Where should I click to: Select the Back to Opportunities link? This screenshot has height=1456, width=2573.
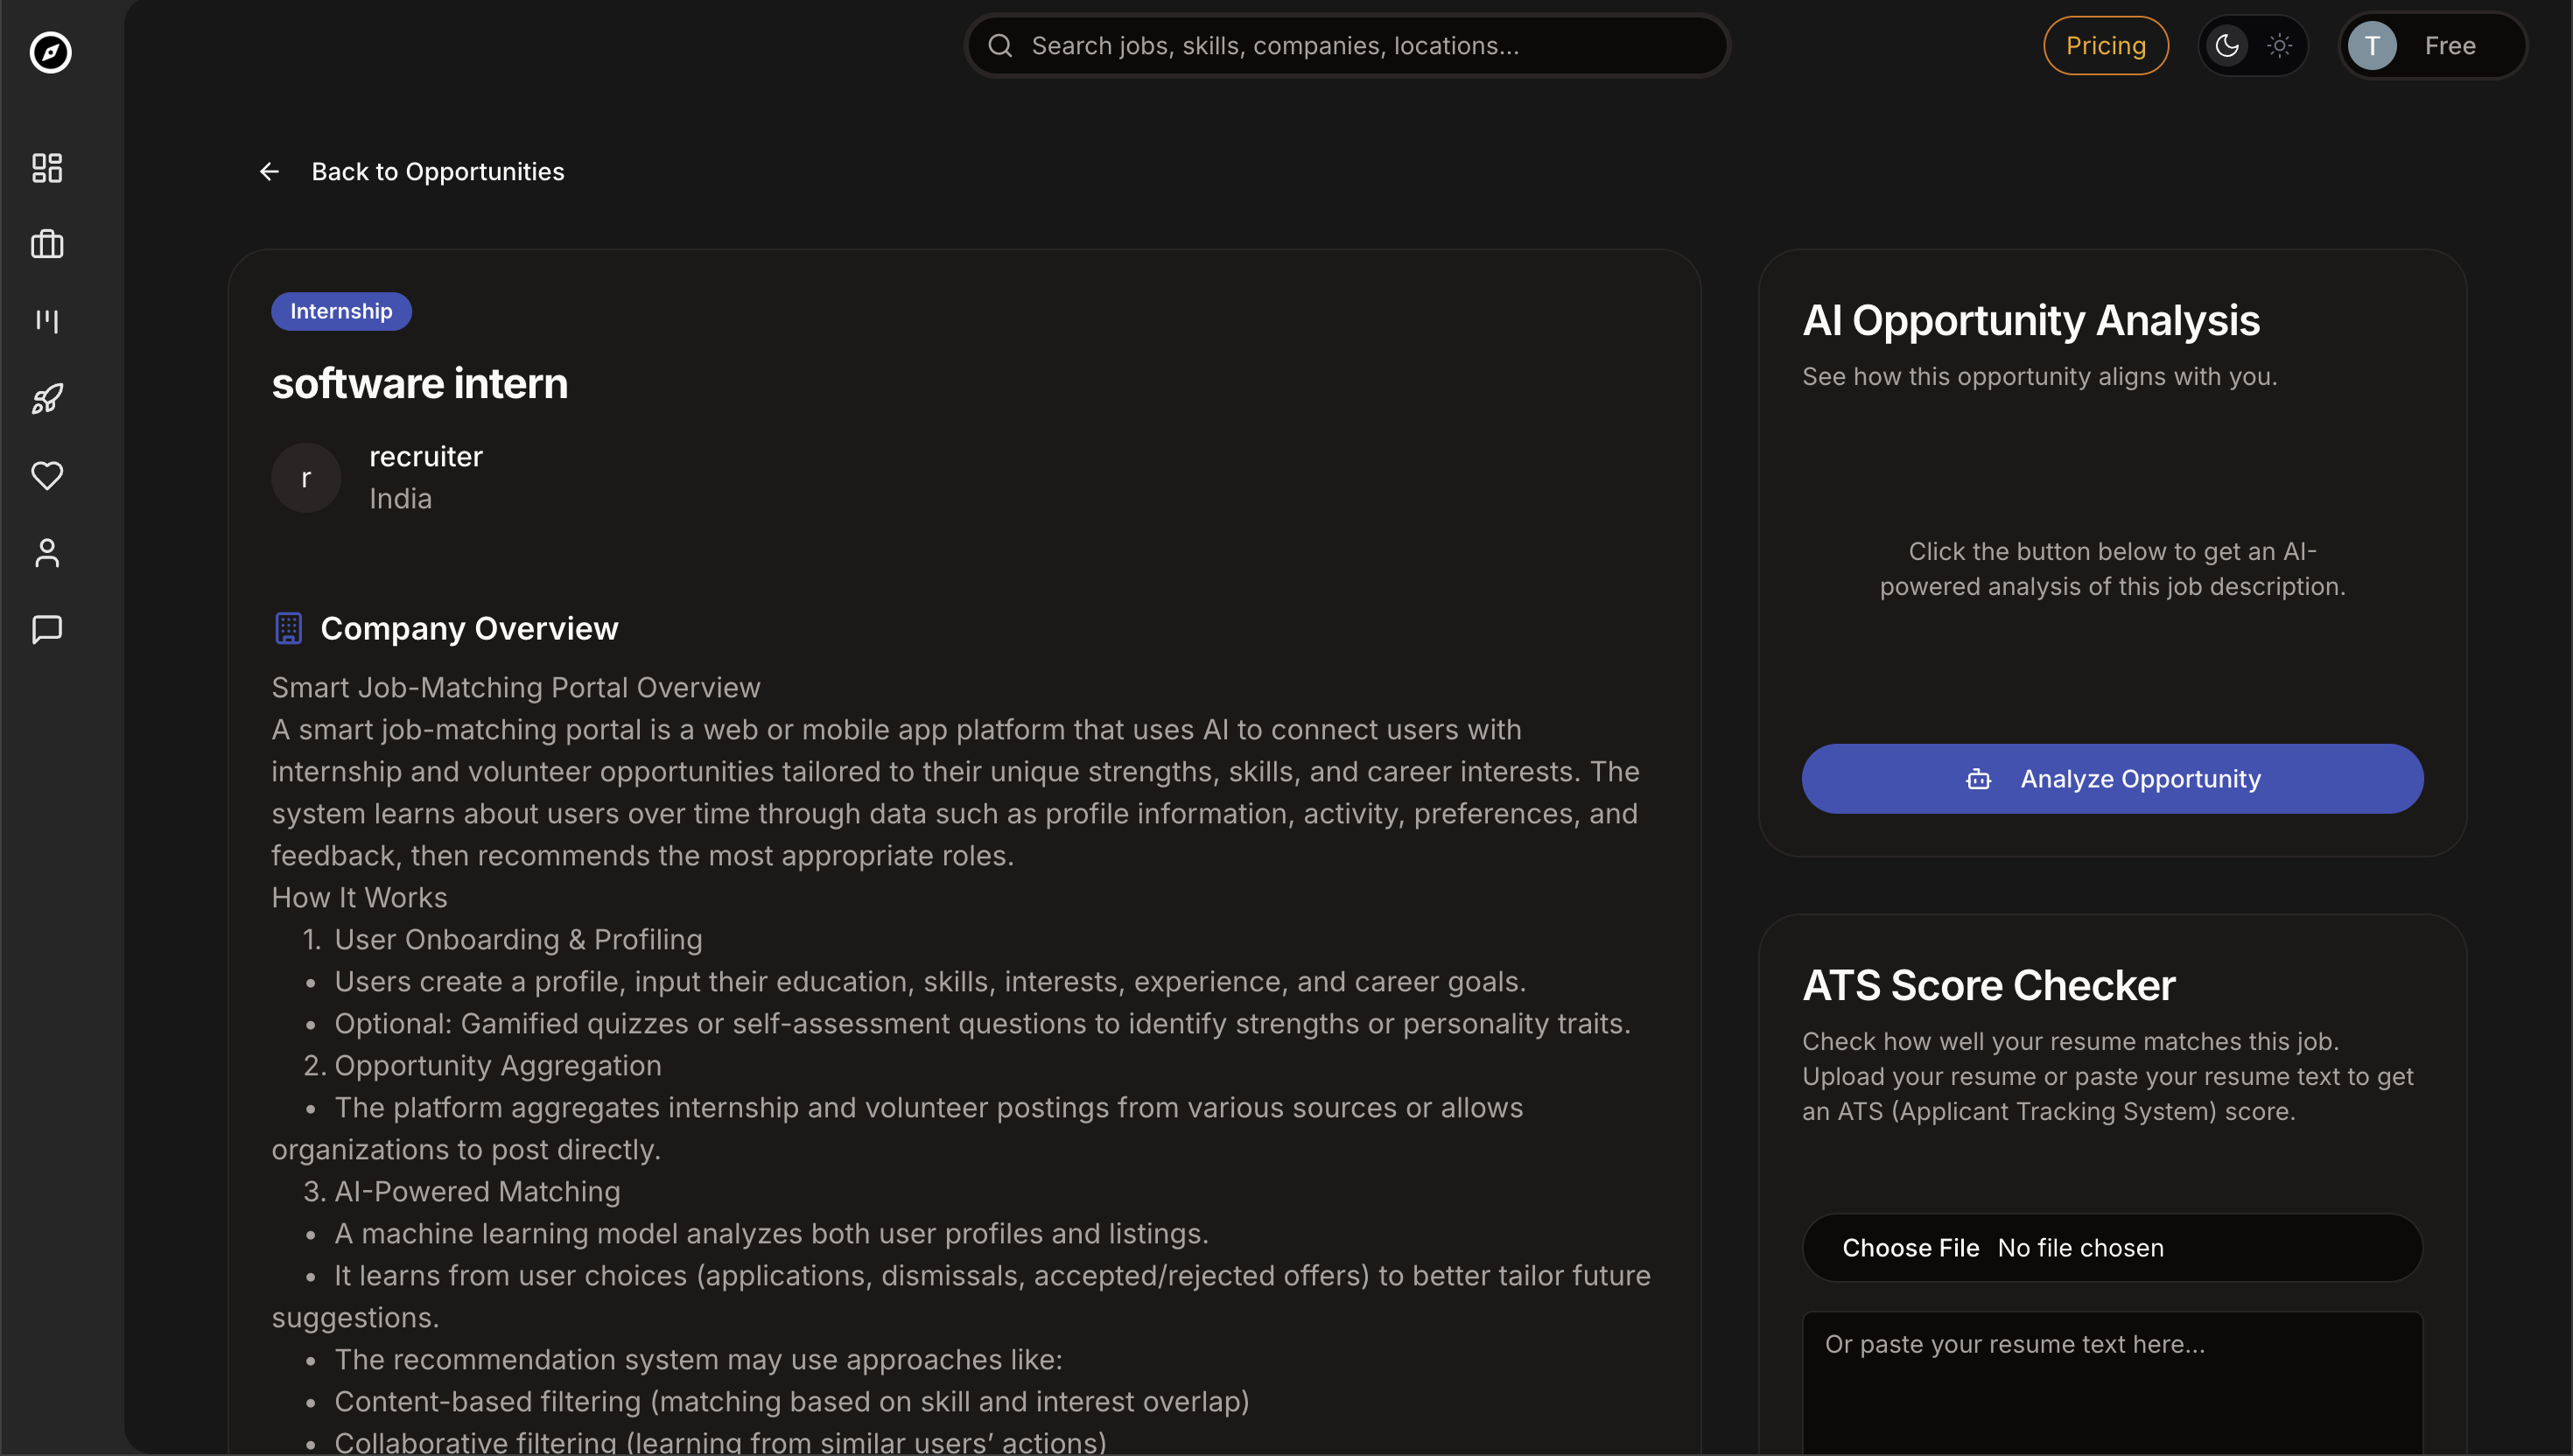[437, 171]
